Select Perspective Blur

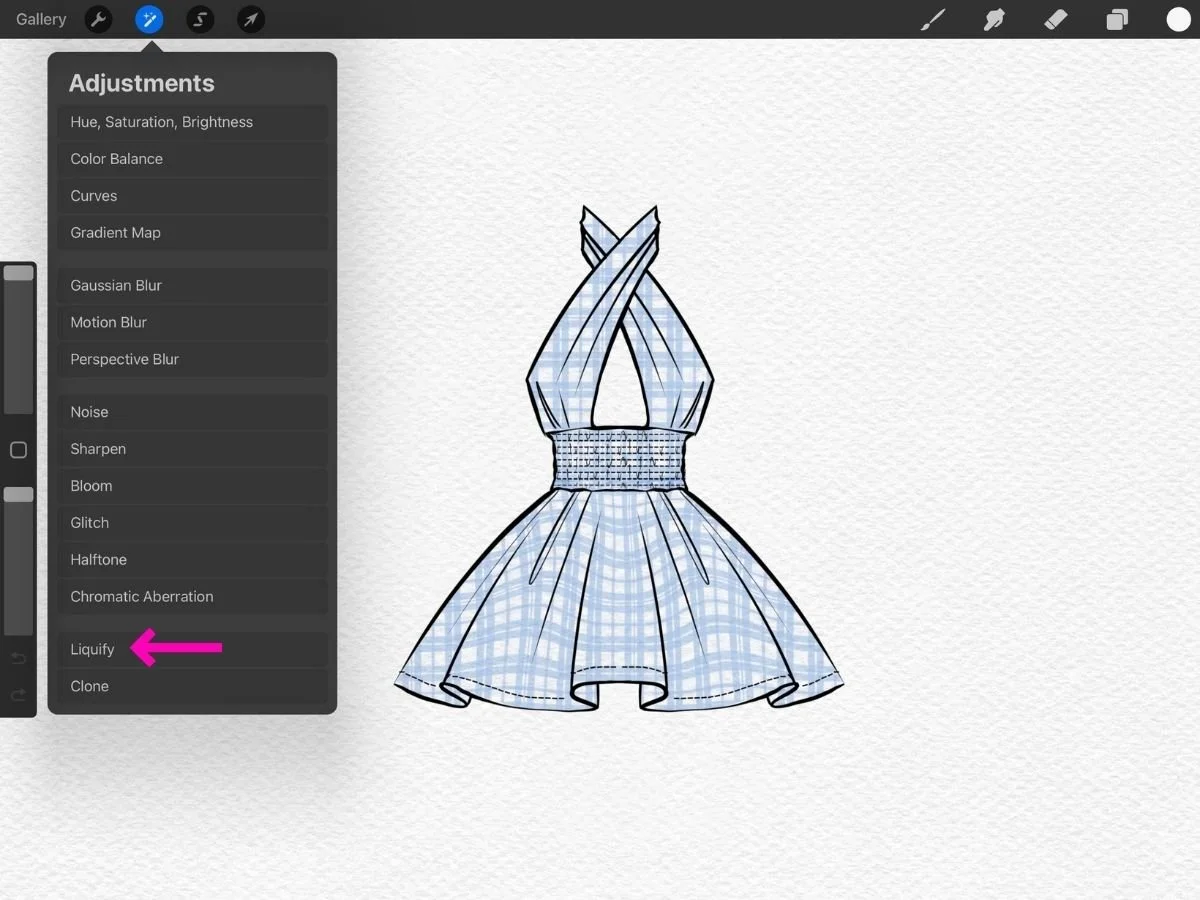coord(192,359)
